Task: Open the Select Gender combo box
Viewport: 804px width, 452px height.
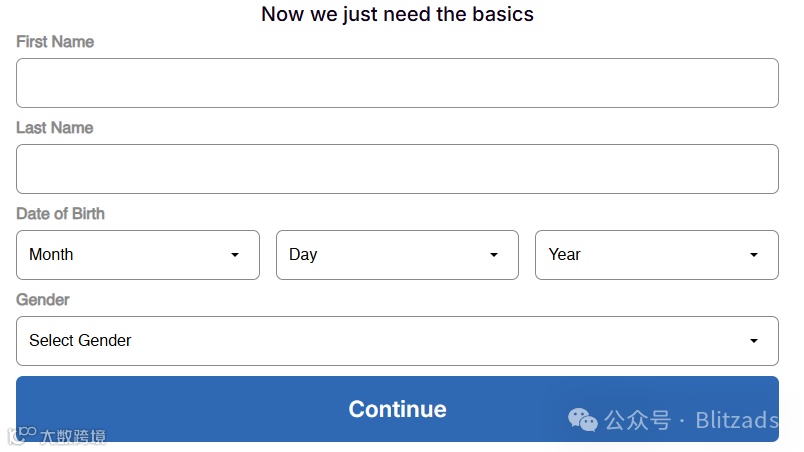Action: coord(397,341)
